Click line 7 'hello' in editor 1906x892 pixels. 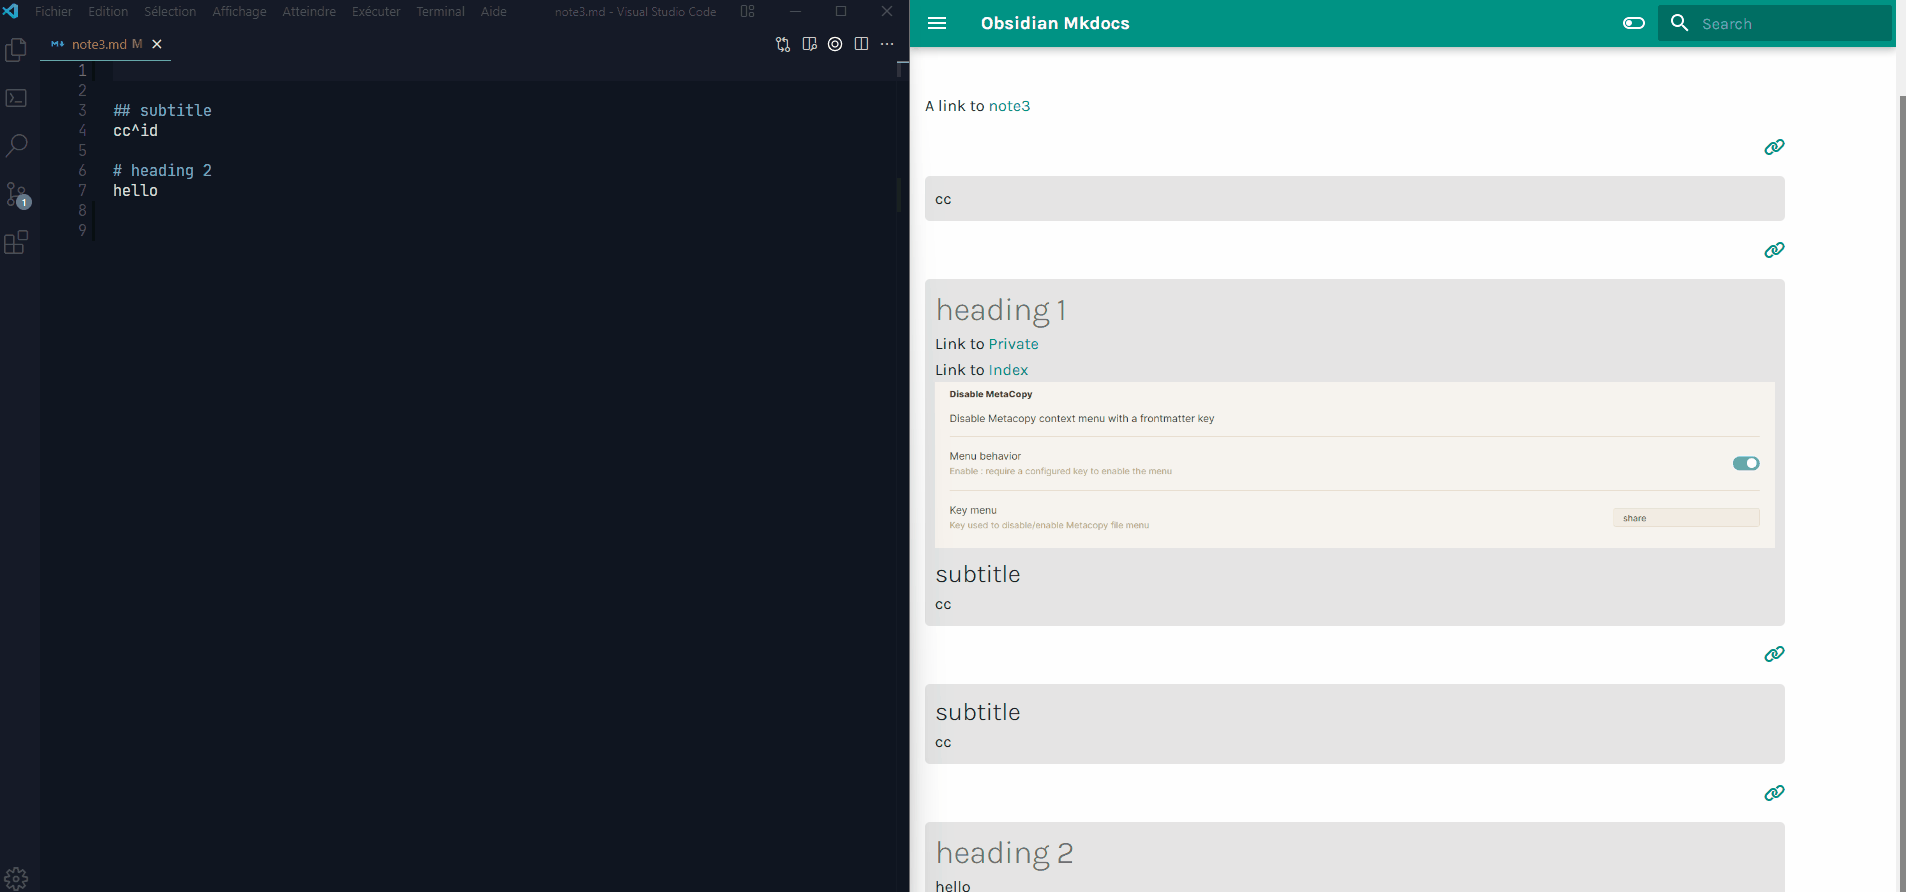[x=135, y=190]
